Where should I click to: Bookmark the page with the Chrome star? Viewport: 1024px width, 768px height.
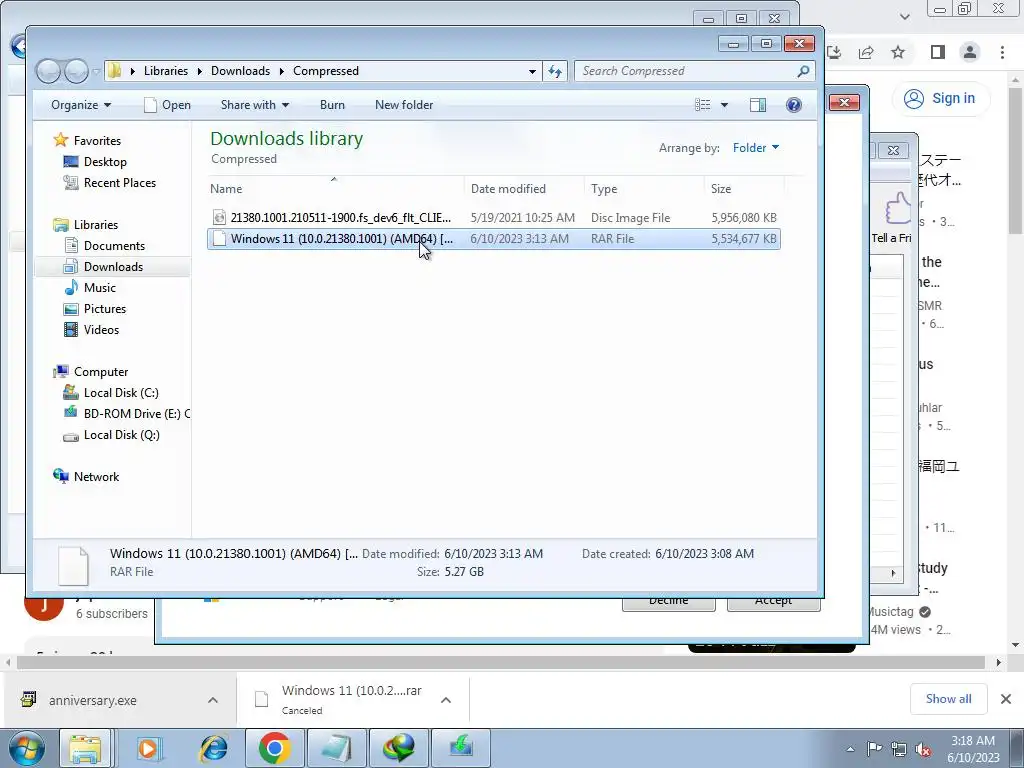point(899,52)
